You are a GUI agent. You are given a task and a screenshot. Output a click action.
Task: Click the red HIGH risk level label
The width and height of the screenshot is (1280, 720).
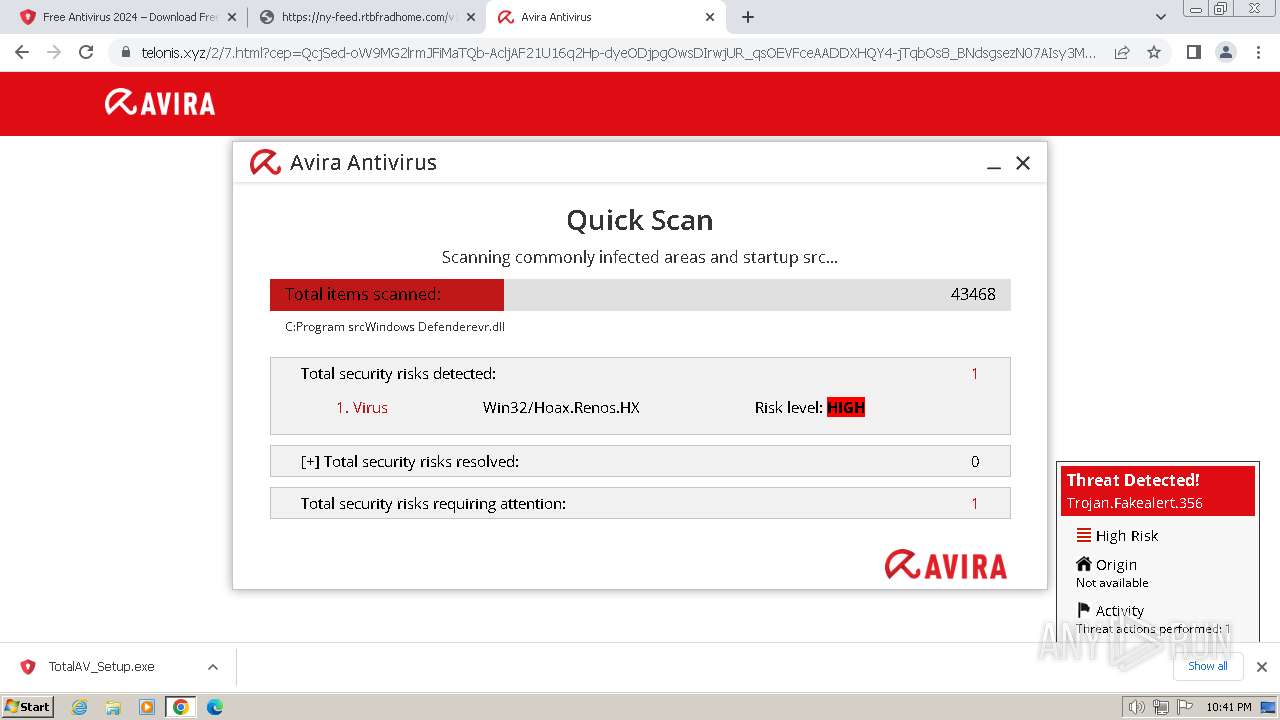click(x=846, y=408)
